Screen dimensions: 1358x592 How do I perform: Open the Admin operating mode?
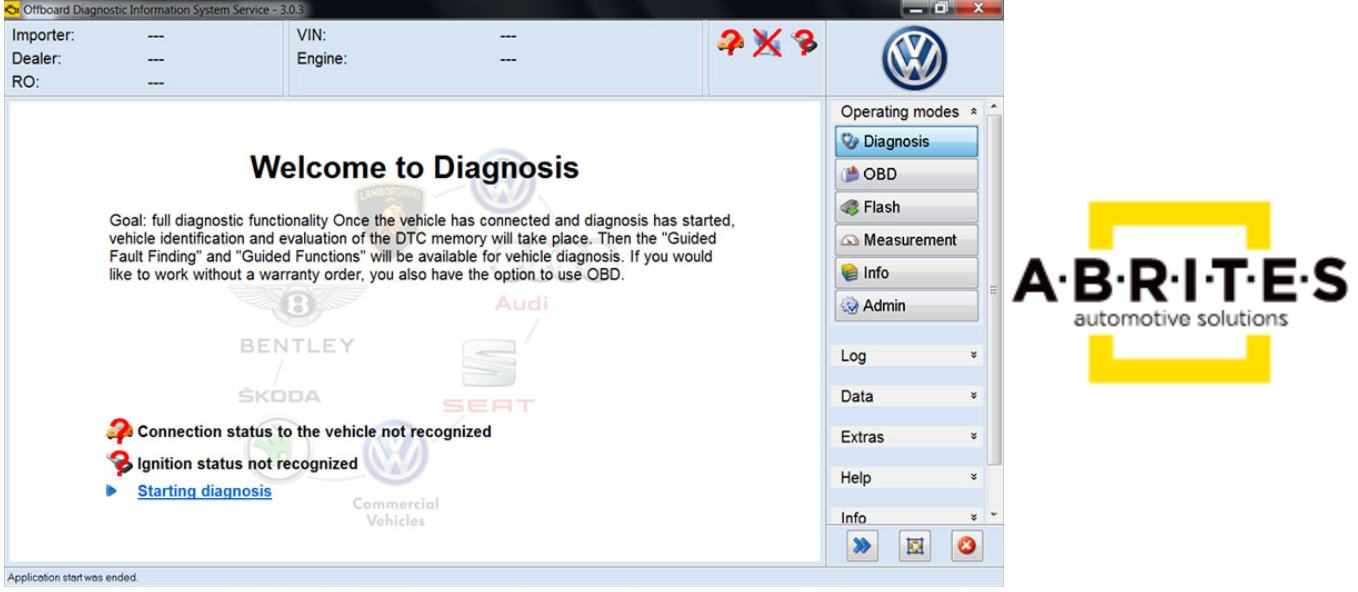906,306
